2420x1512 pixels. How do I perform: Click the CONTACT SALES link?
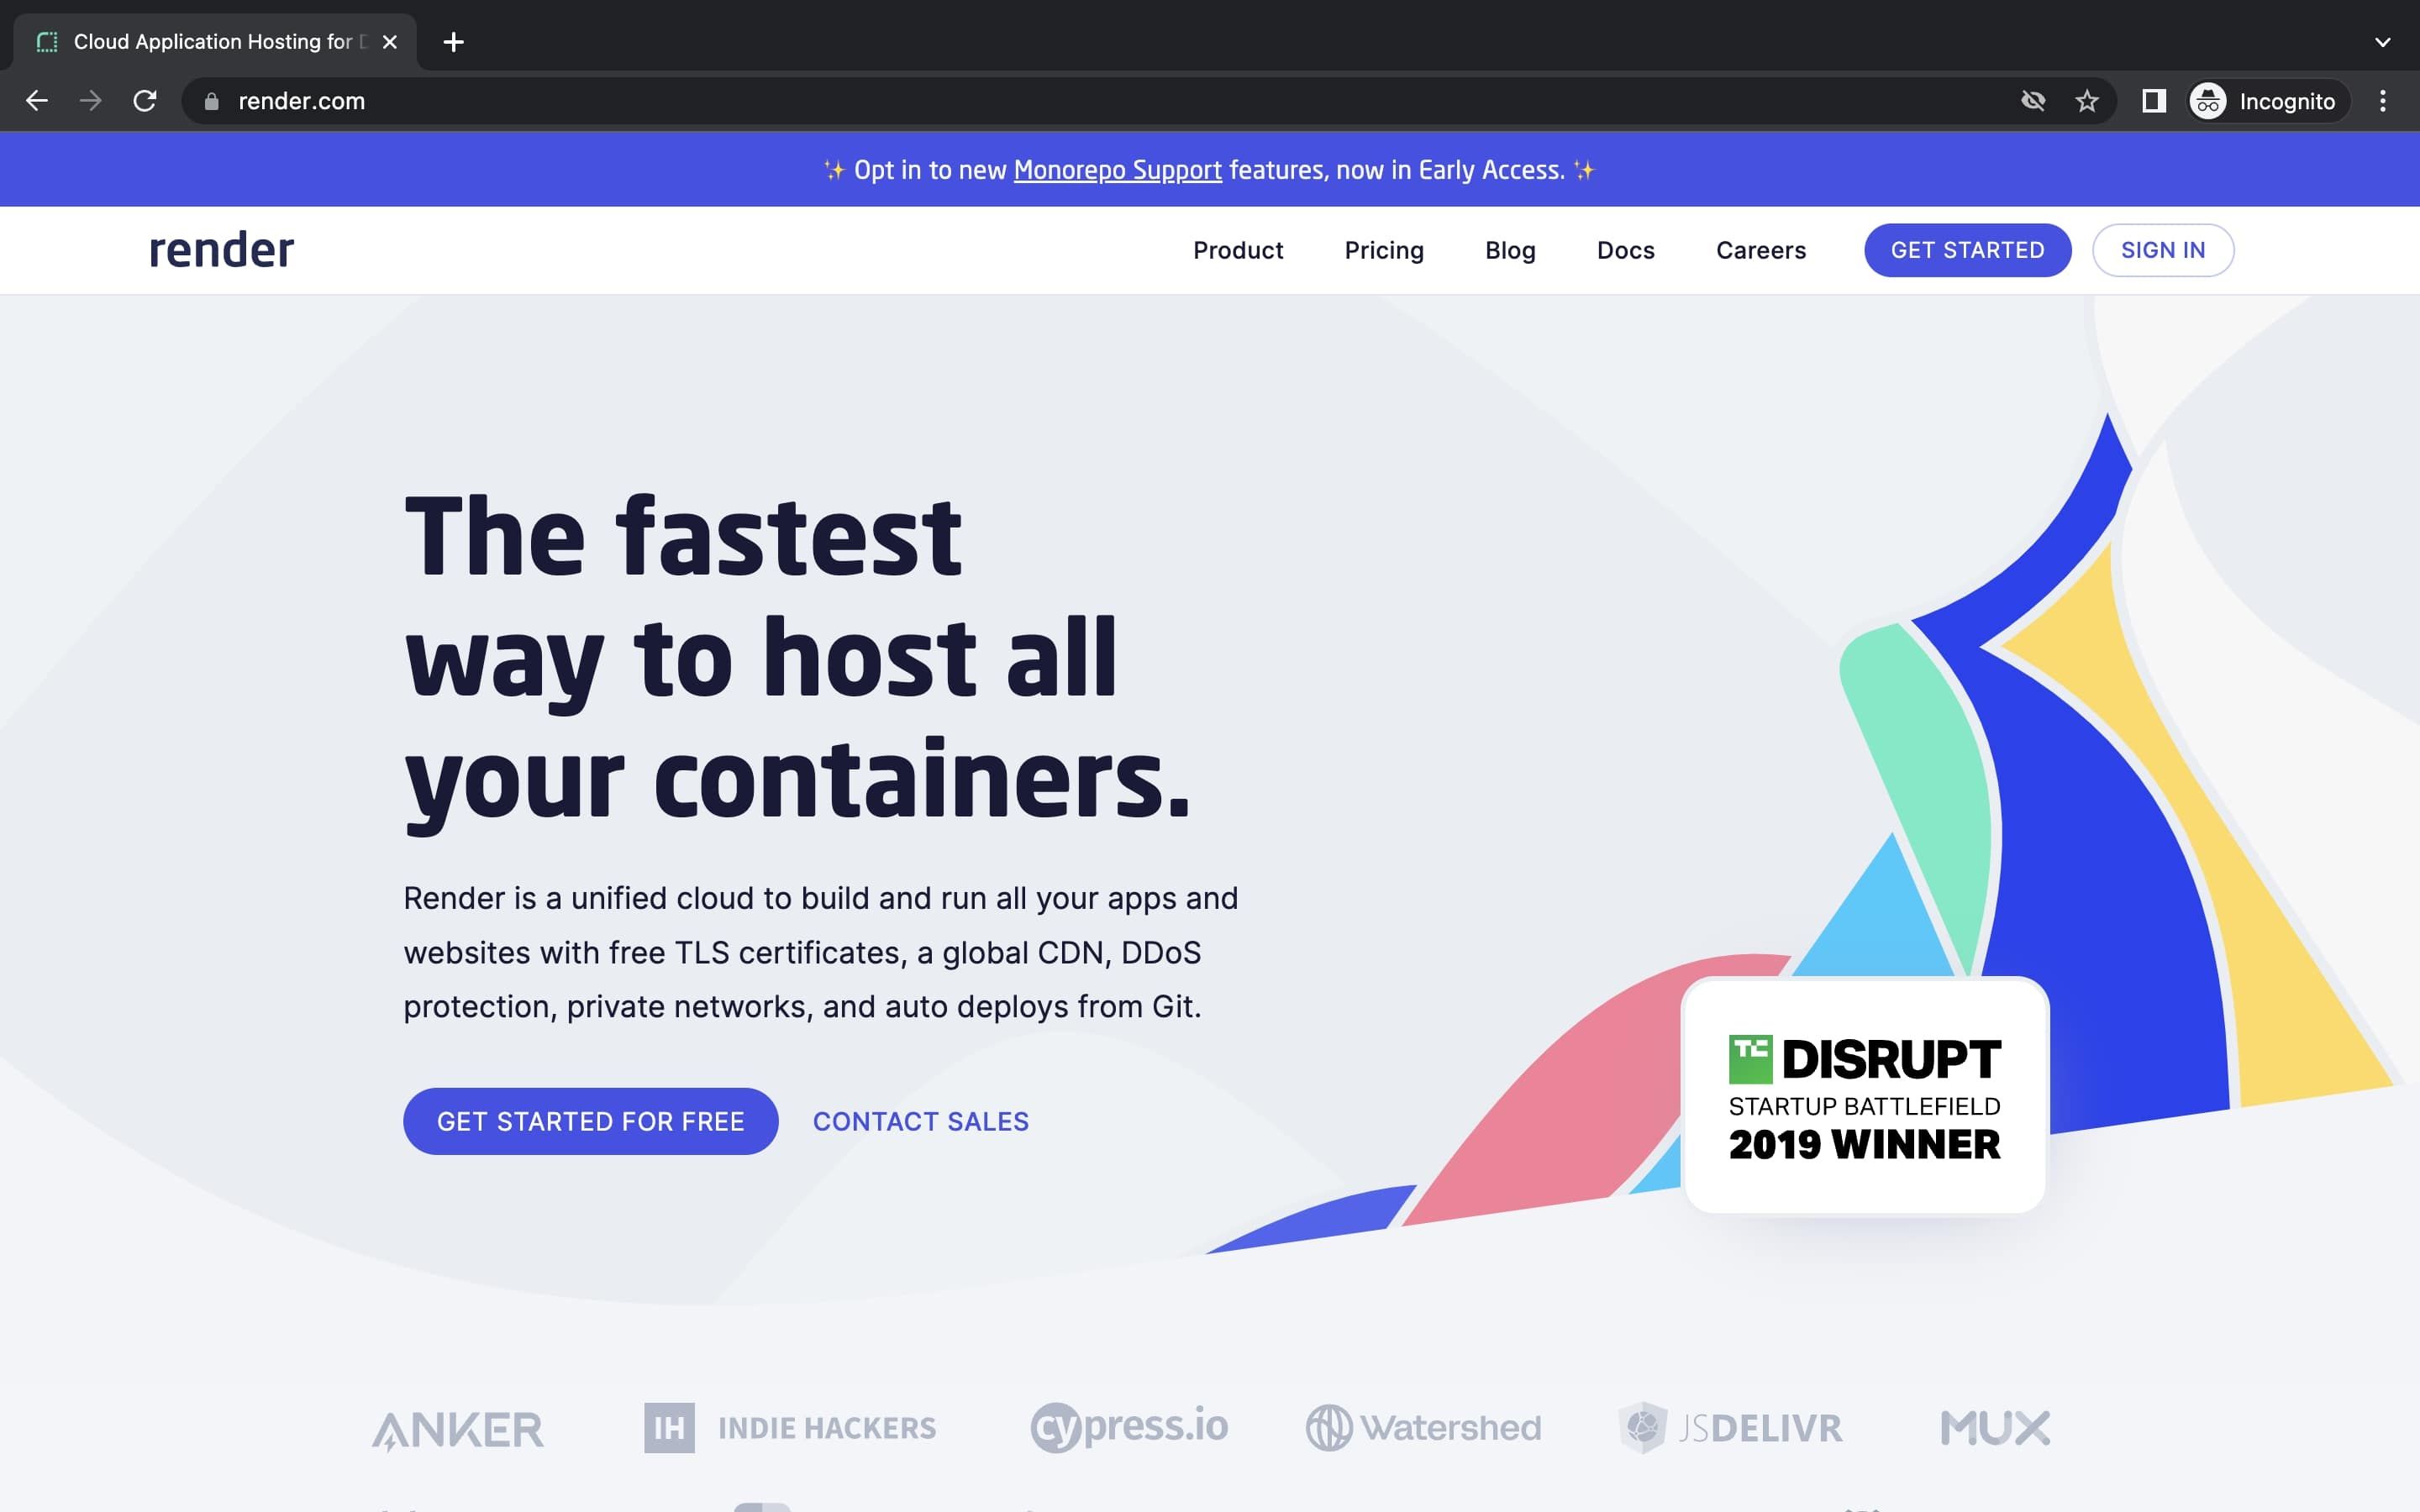click(920, 1120)
